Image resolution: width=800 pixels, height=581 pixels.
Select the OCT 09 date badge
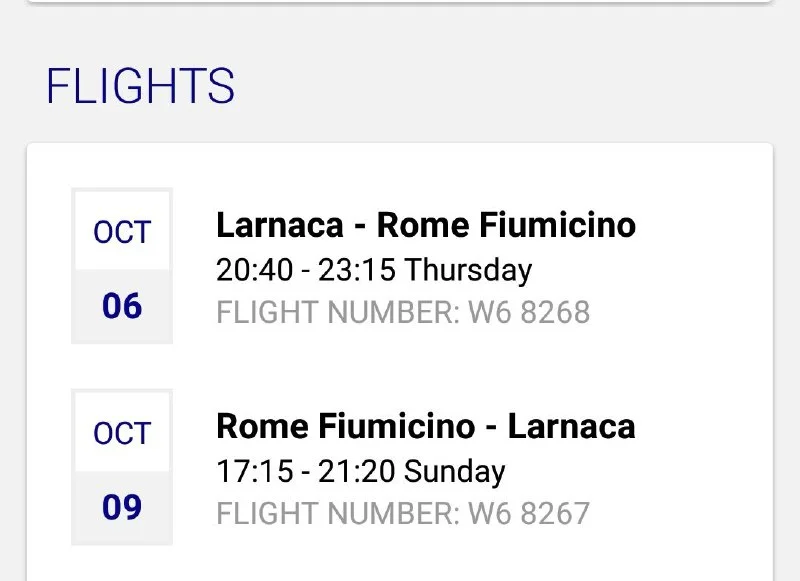coord(122,467)
